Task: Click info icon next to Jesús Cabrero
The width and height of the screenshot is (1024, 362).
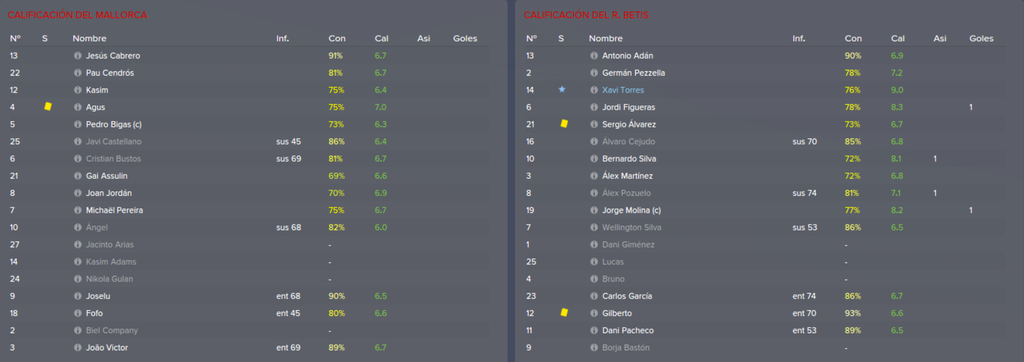Action: coord(78,56)
